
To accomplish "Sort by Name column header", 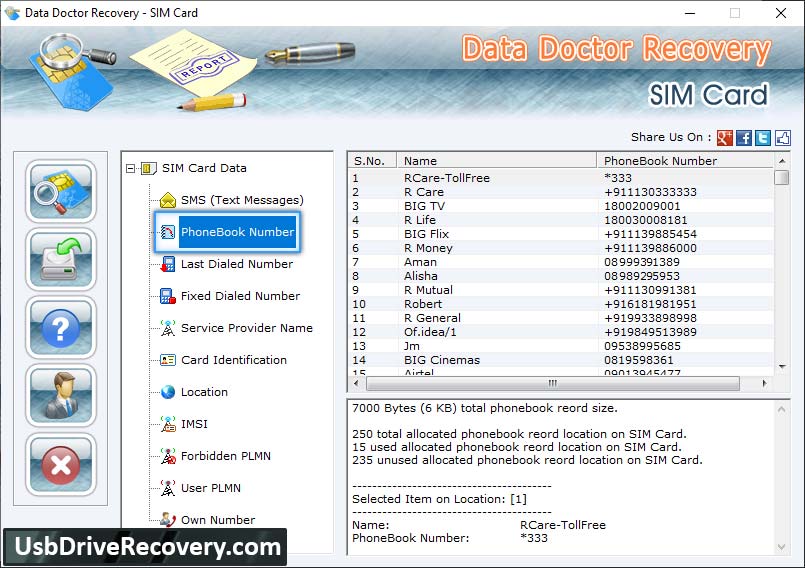I will (x=496, y=161).
